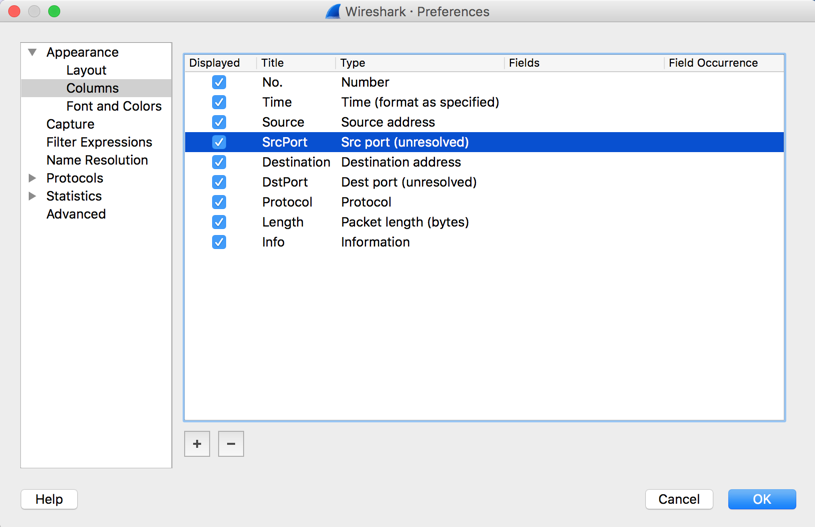Uncheck the Displayed checkbox for No. column
The height and width of the screenshot is (527, 815).
tap(219, 82)
